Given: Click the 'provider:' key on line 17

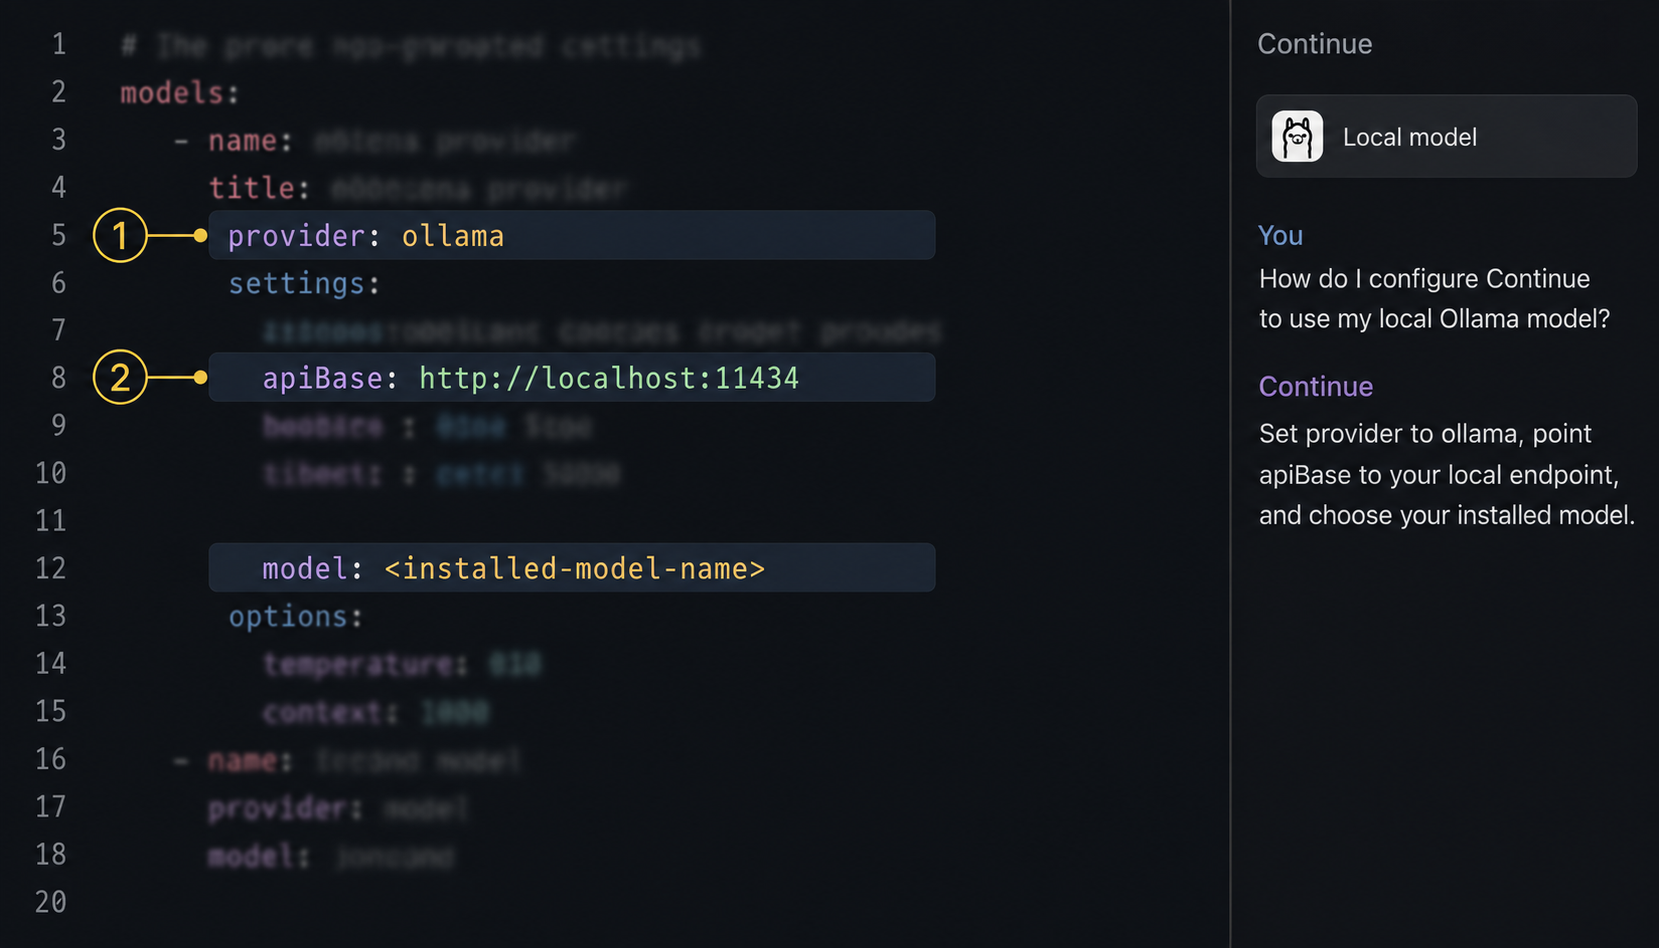Looking at the screenshot, I should 285,808.
